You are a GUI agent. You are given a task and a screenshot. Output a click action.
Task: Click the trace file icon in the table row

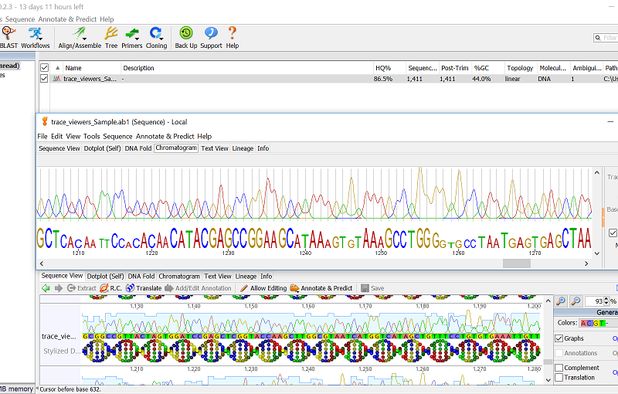point(57,79)
